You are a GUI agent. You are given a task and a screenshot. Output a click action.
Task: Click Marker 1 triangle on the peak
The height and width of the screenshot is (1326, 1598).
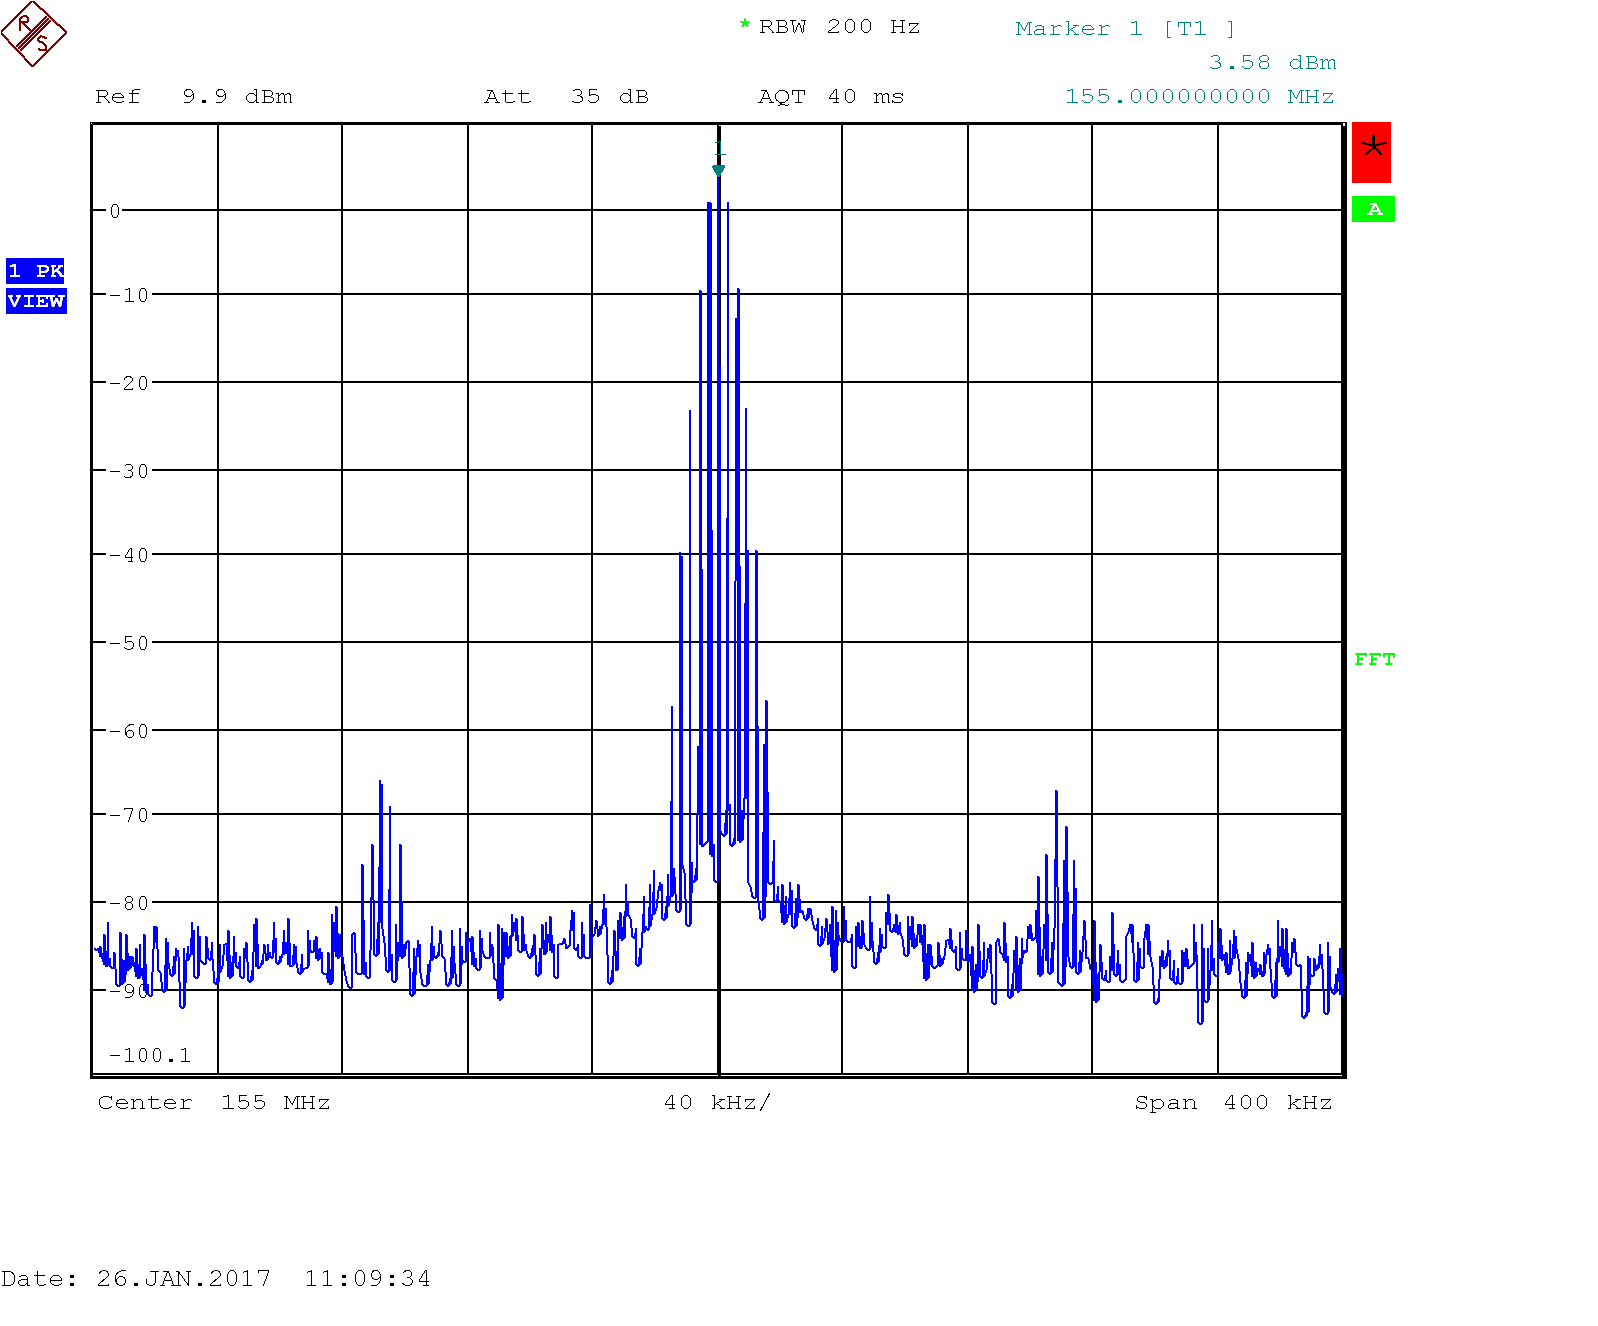(718, 171)
